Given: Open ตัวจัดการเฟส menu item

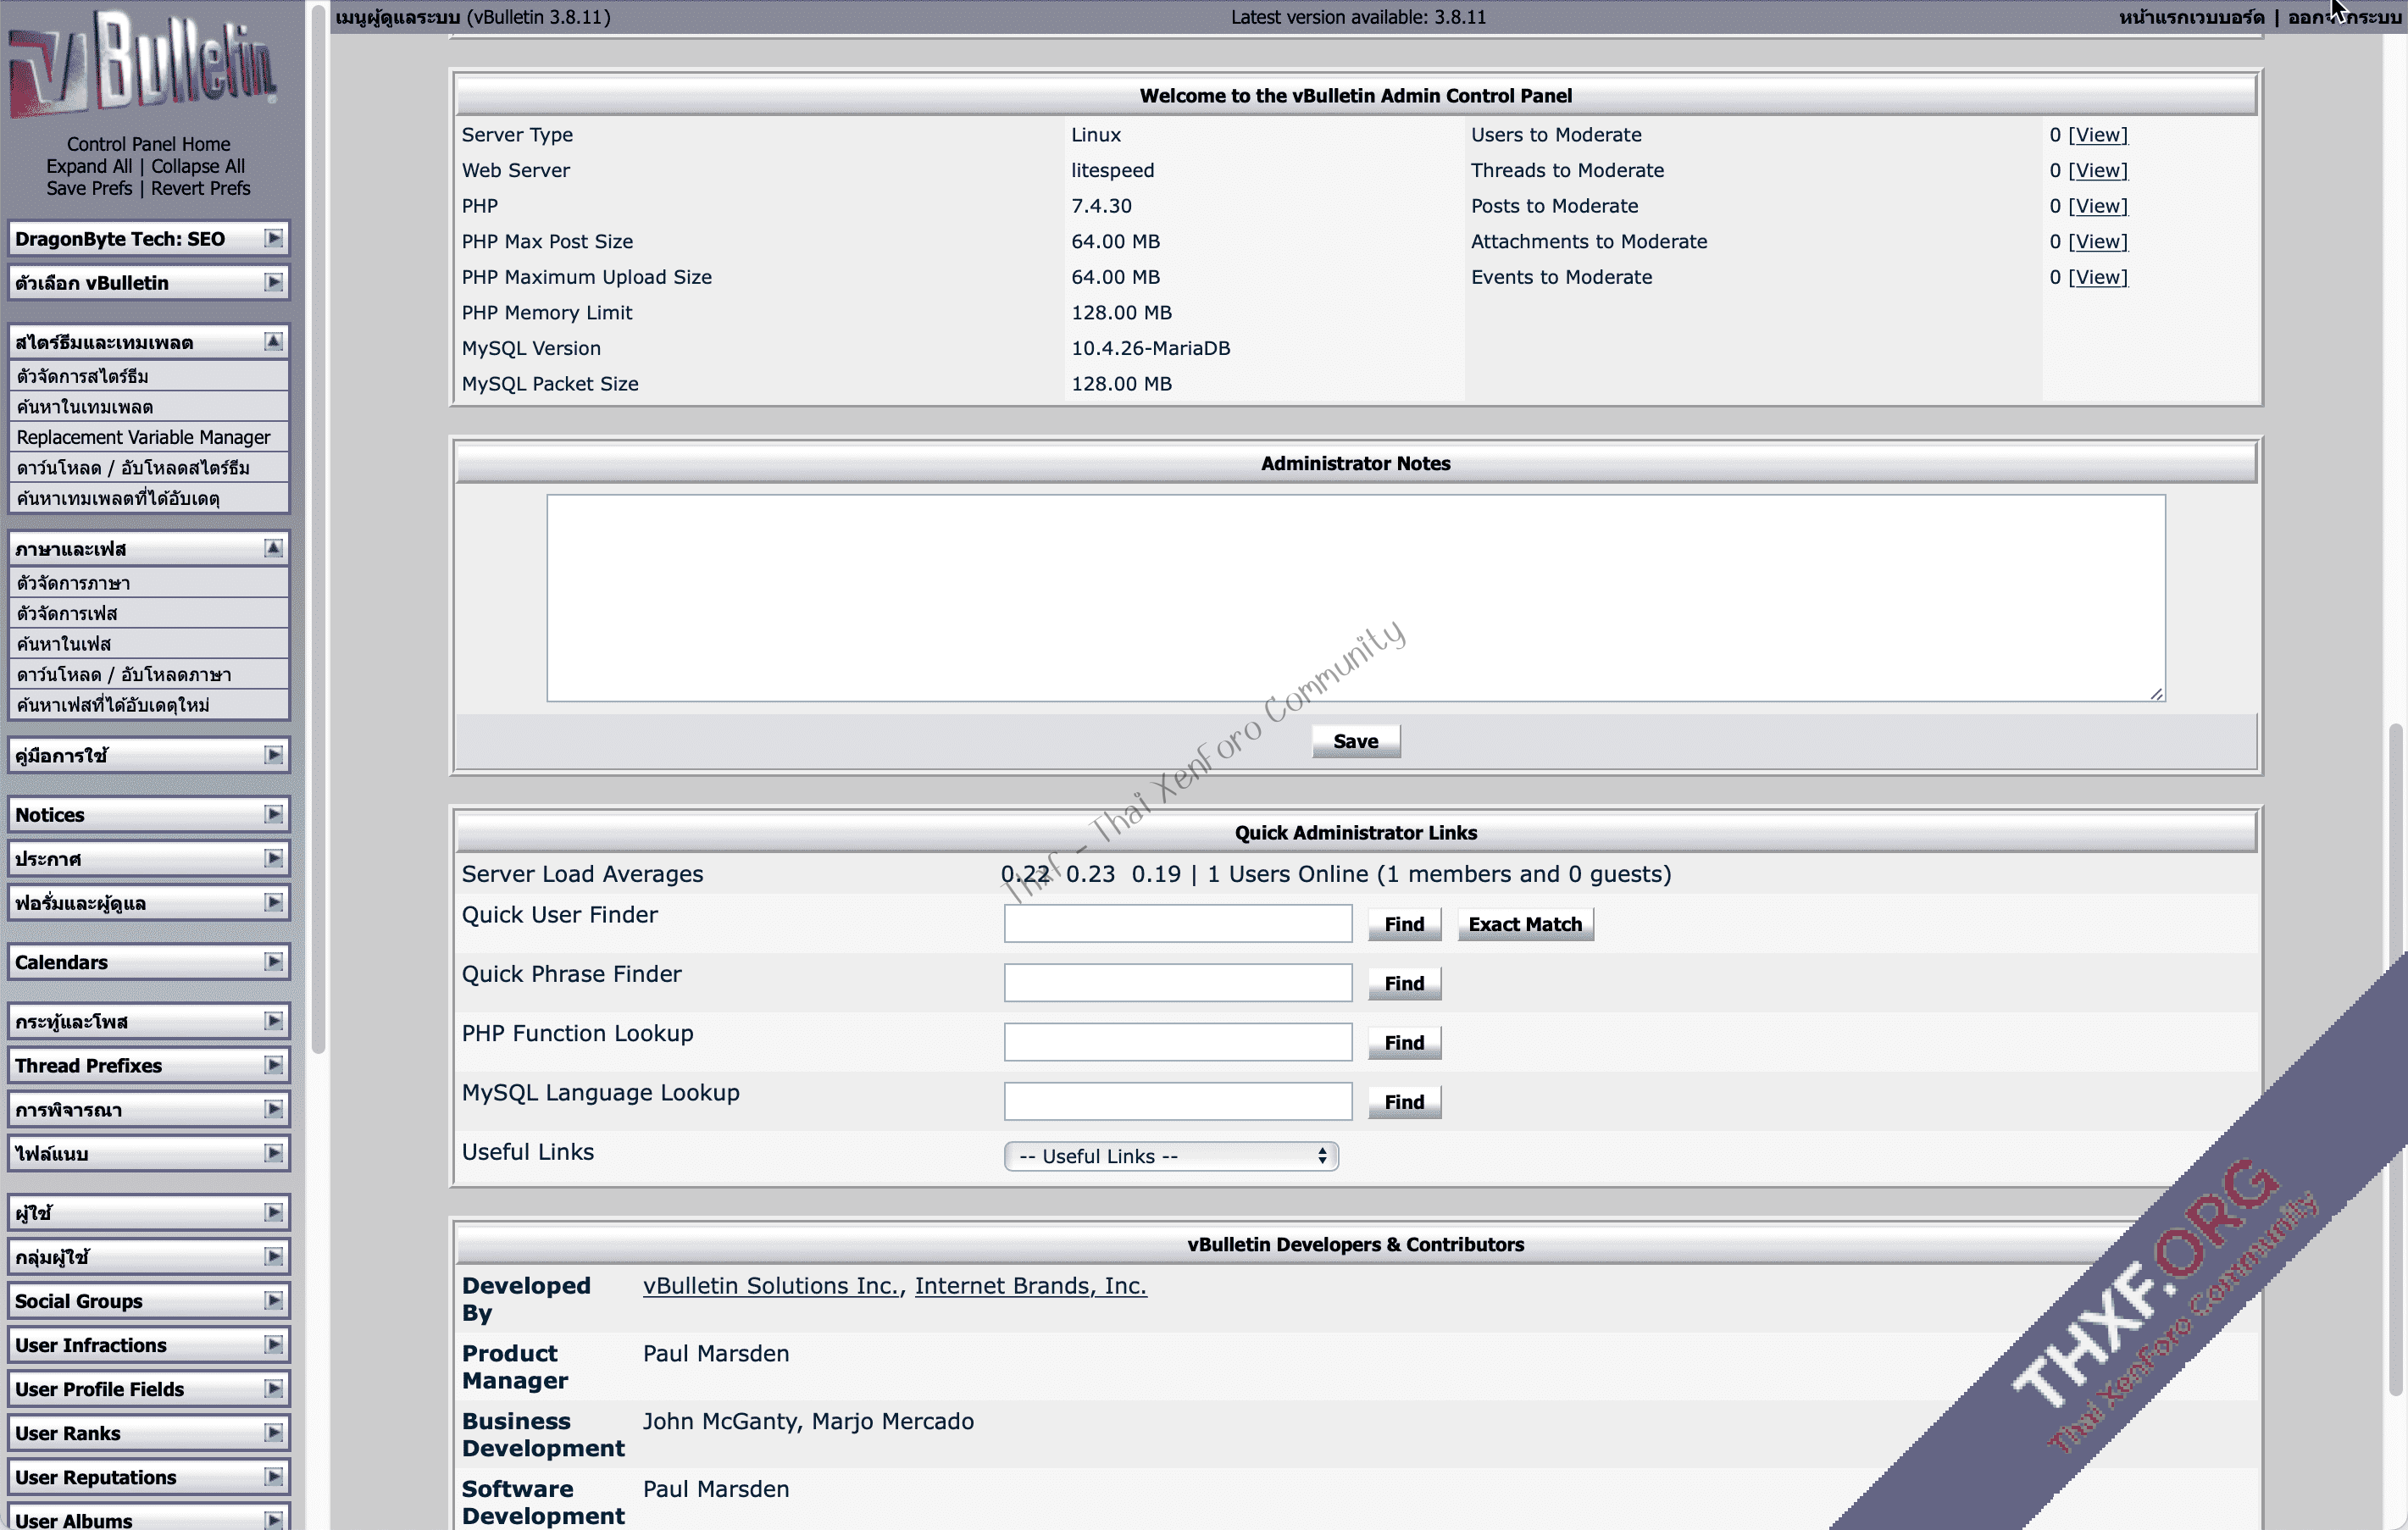Looking at the screenshot, I should [x=149, y=613].
